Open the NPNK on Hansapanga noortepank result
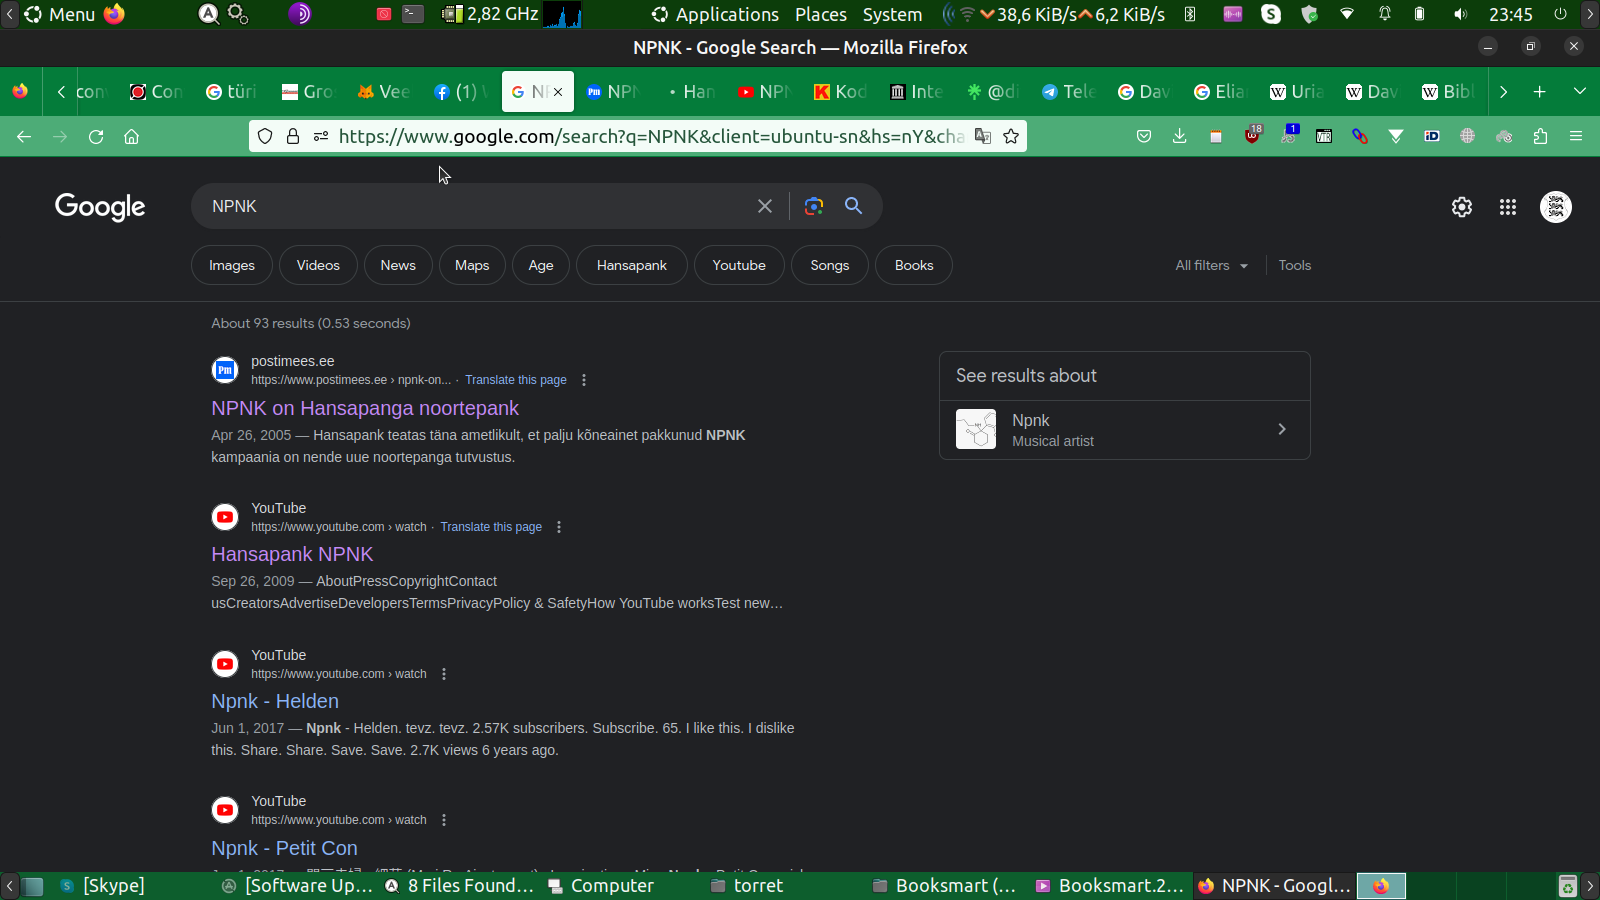 (x=365, y=408)
